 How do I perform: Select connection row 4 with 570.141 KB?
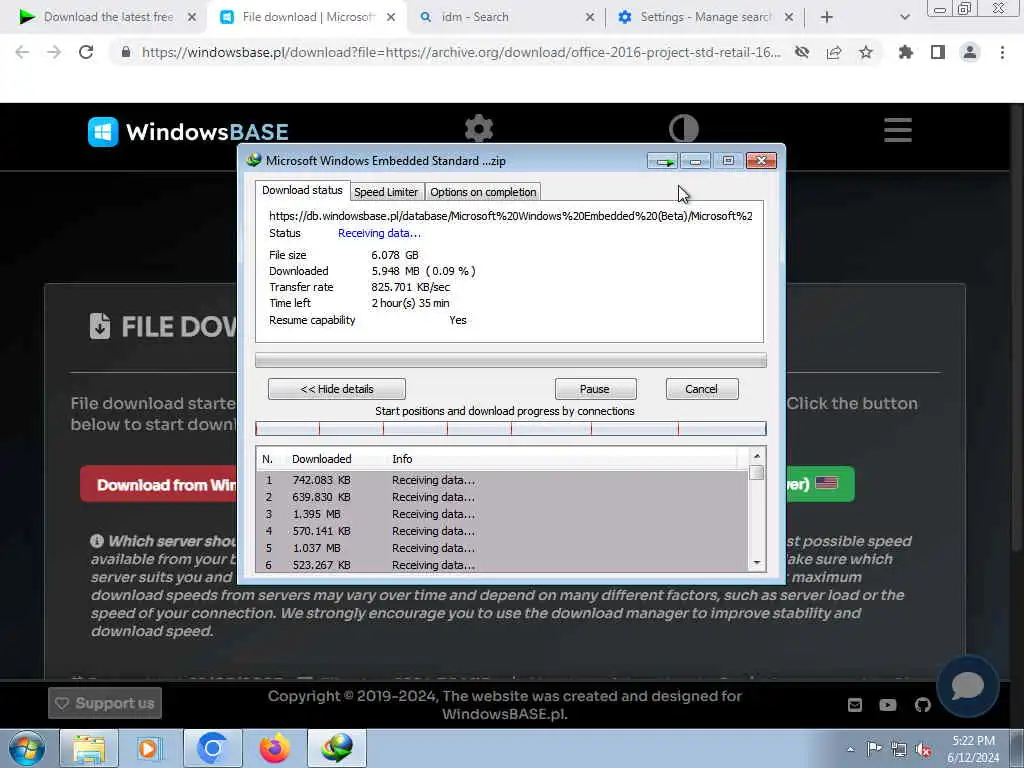502,531
